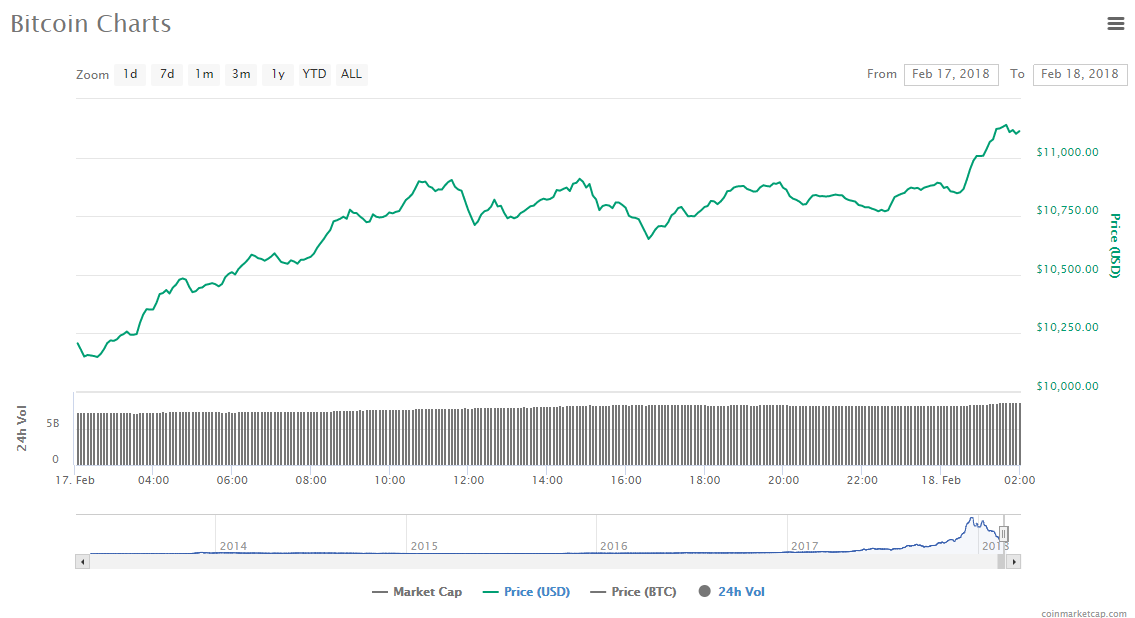Select the 1d zoom preset
Screen dimensions: 1135x618
click(x=129, y=74)
